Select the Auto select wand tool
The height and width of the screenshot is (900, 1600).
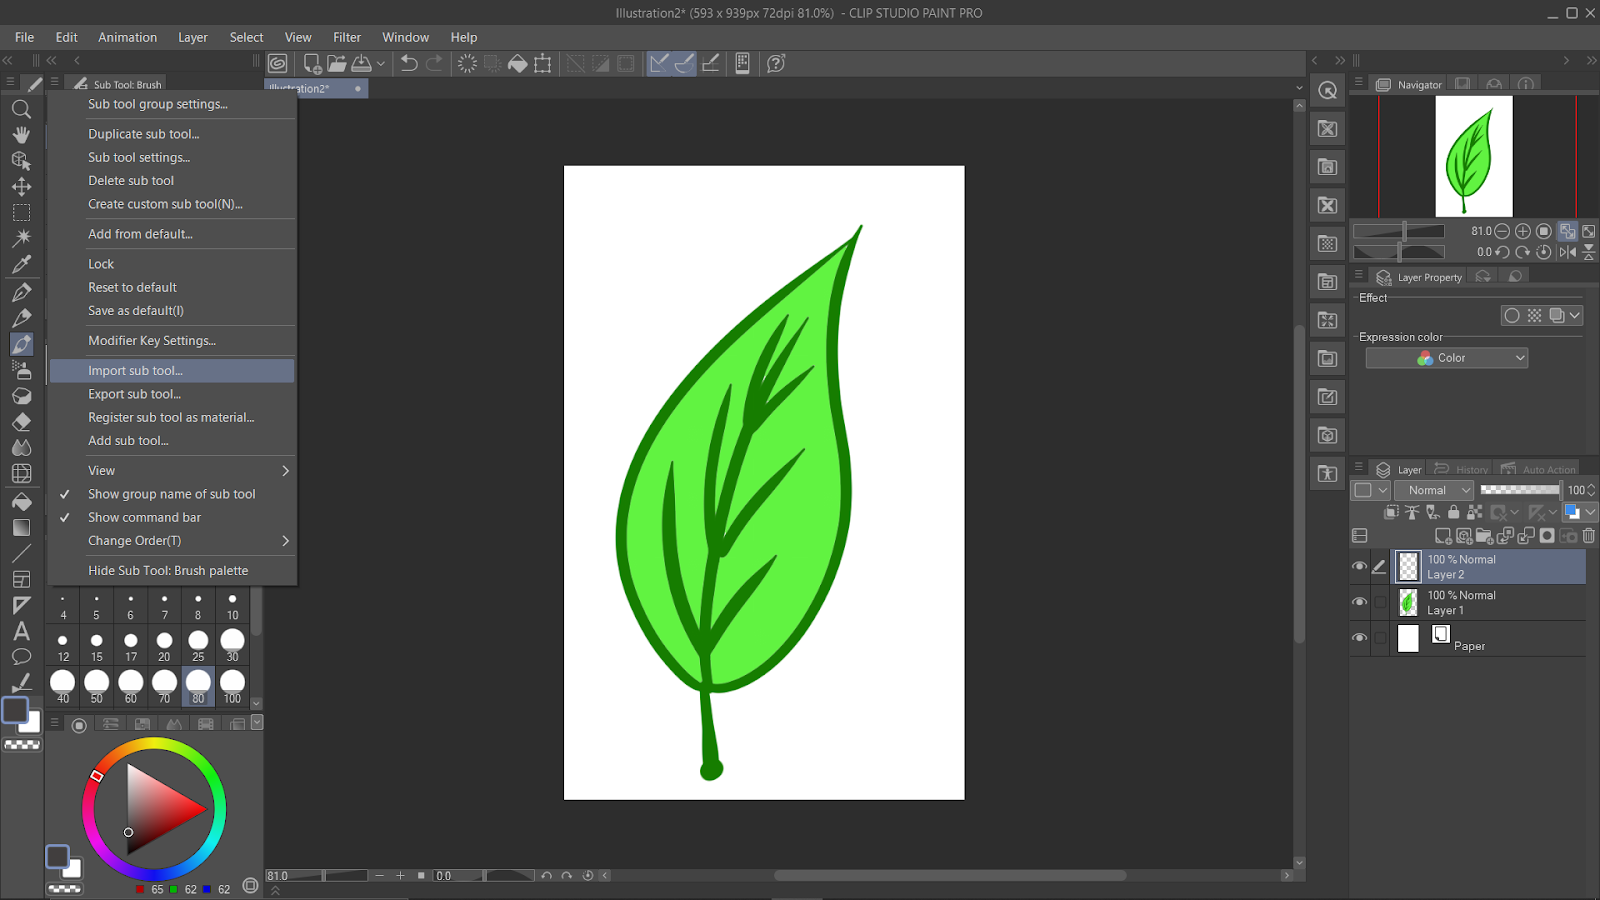click(x=21, y=239)
